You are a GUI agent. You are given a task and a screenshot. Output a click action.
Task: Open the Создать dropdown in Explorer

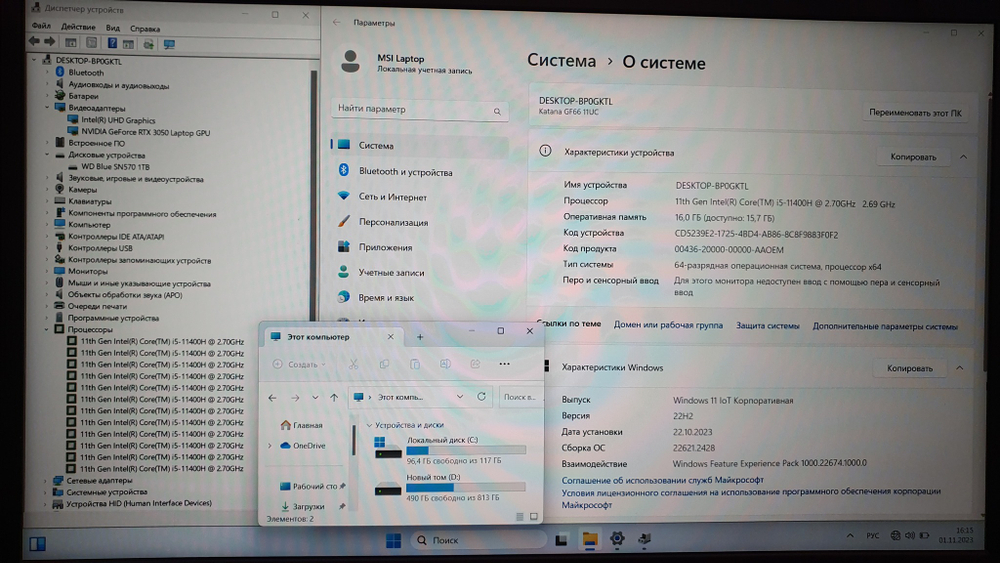300,365
